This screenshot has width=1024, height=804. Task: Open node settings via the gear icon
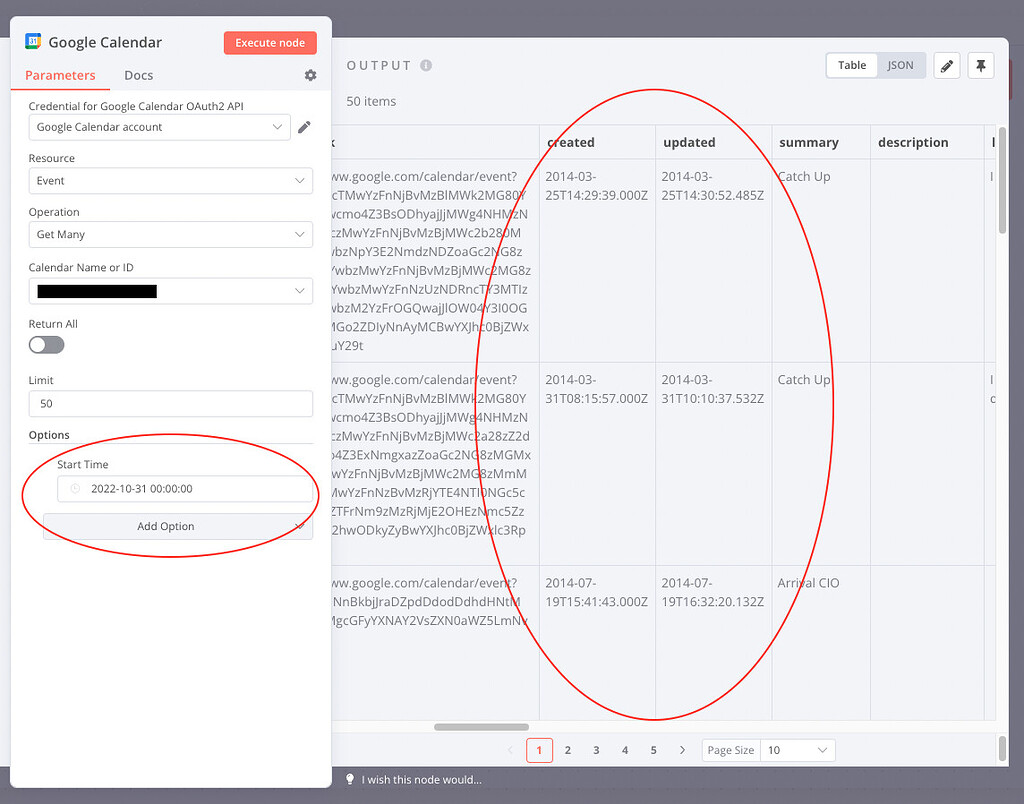[x=310, y=75]
